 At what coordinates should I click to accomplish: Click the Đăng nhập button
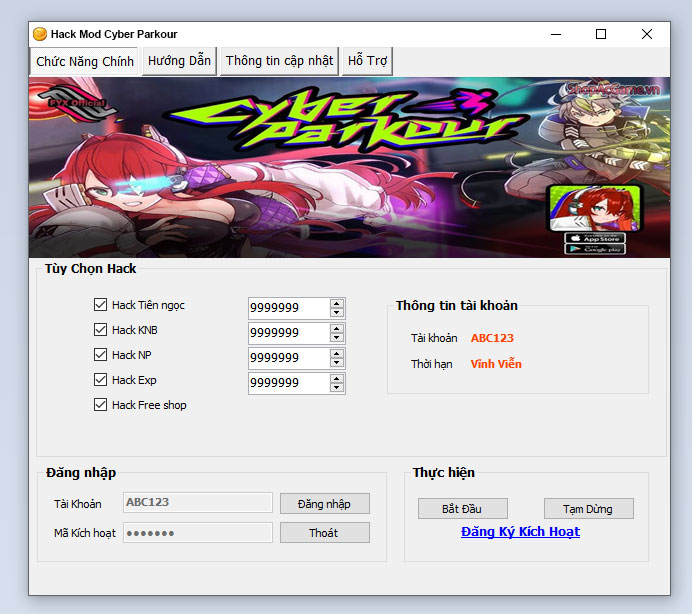[324, 504]
